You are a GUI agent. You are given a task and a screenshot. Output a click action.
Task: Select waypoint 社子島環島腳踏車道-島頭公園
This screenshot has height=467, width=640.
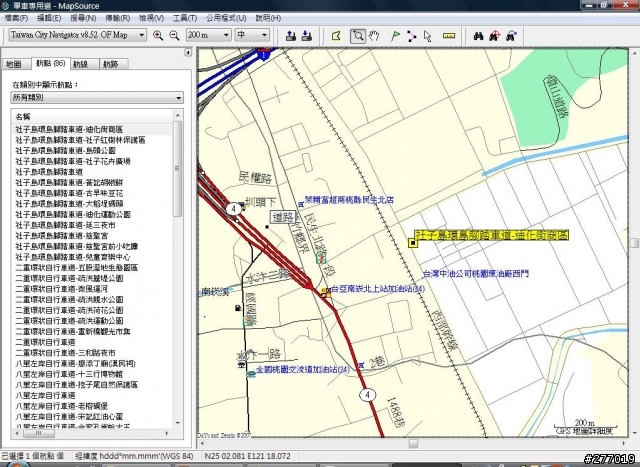[x=92, y=151]
